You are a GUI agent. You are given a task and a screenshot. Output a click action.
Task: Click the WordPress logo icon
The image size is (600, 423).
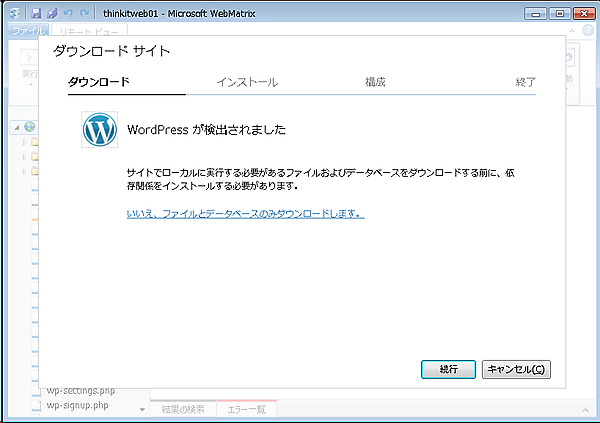point(99,129)
